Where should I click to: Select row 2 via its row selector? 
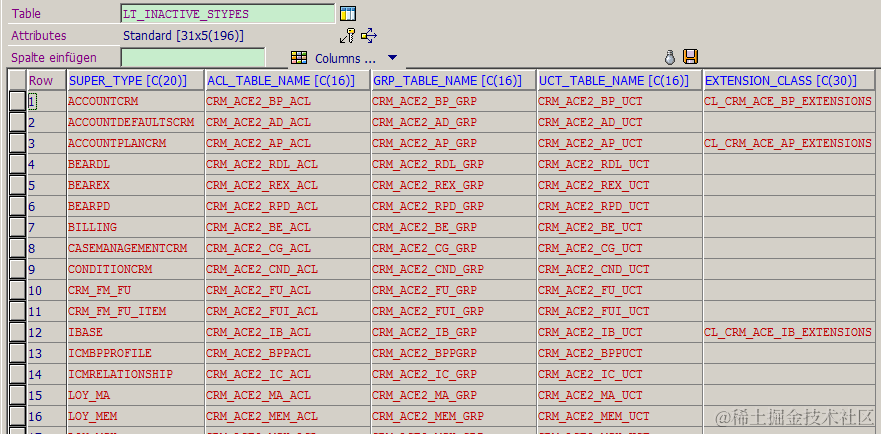pyautogui.click(x=17, y=123)
